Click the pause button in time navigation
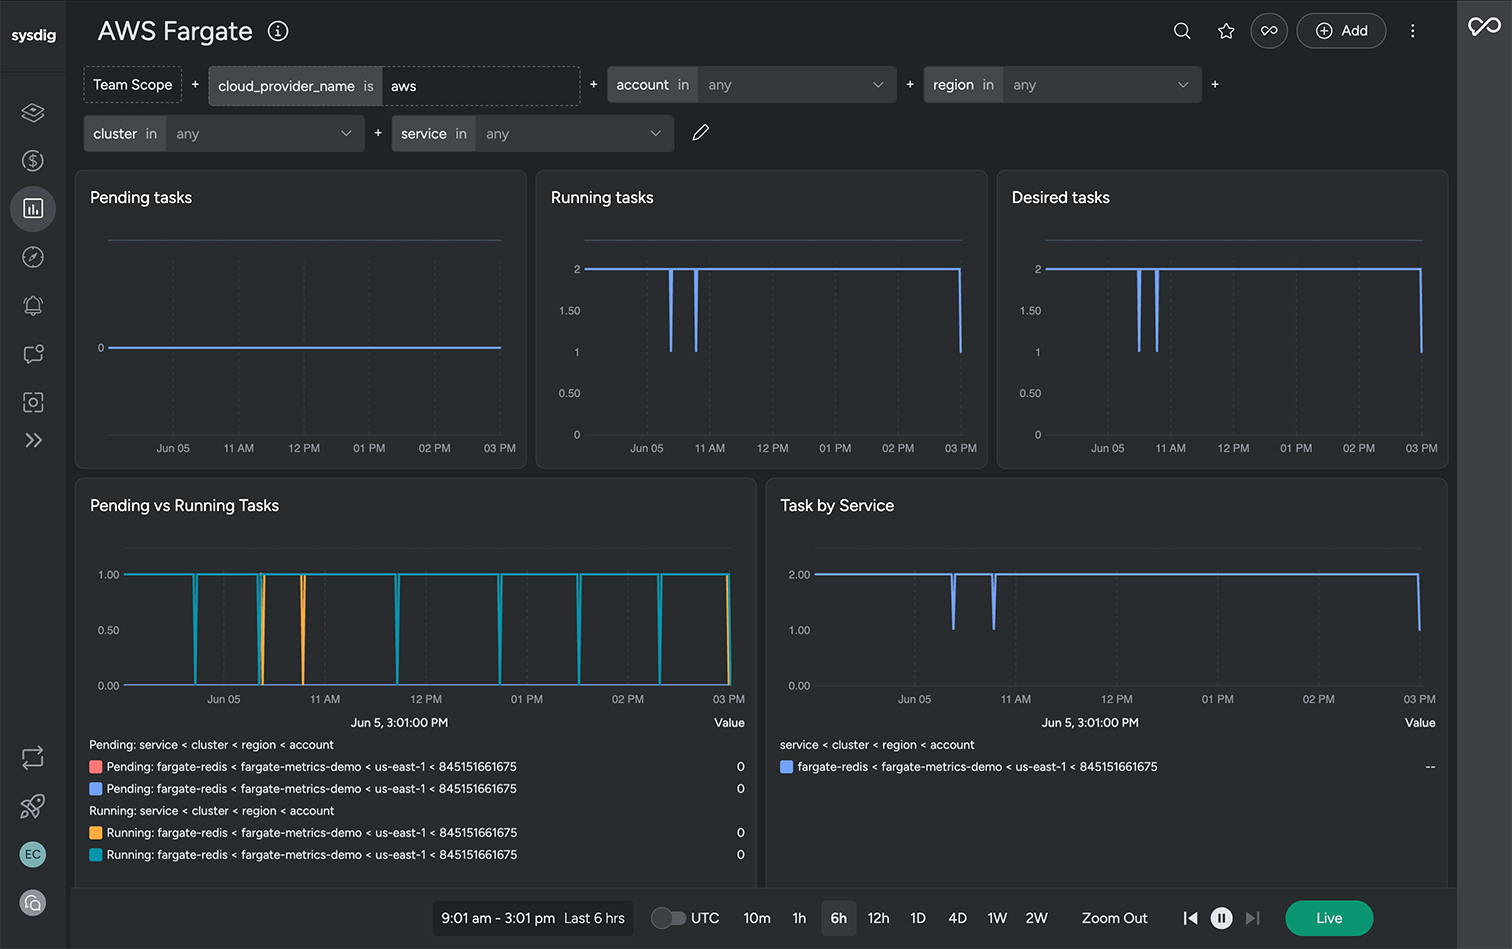The height and width of the screenshot is (949, 1512). [x=1221, y=918]
